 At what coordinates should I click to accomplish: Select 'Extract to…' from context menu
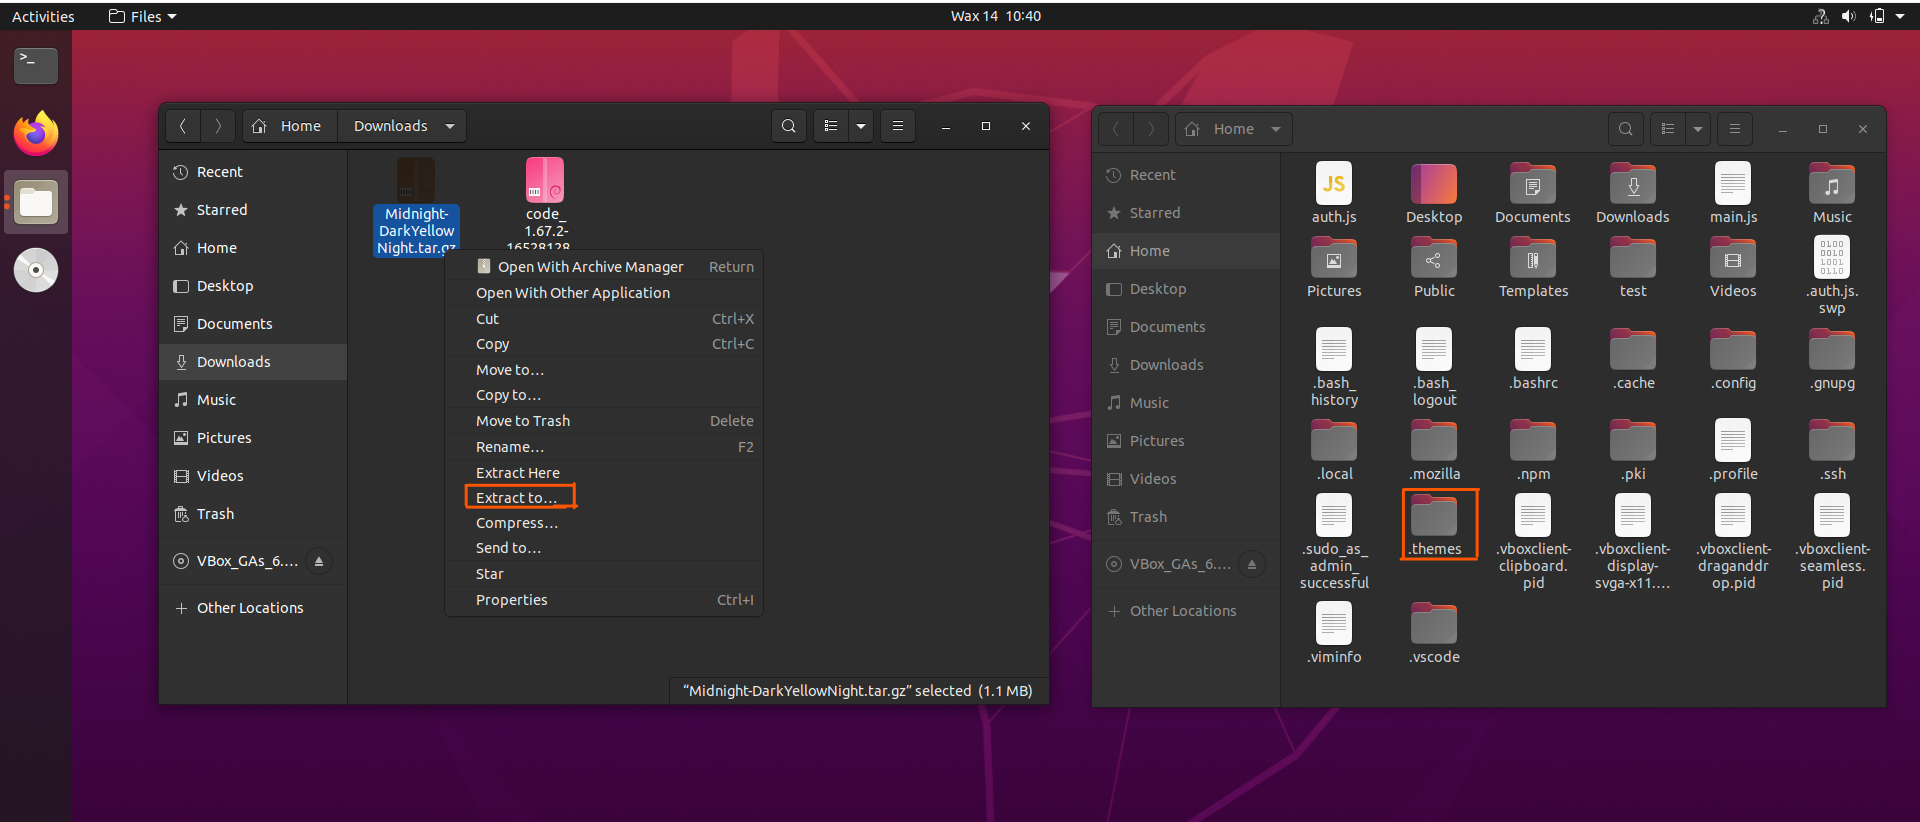[517, 498]
